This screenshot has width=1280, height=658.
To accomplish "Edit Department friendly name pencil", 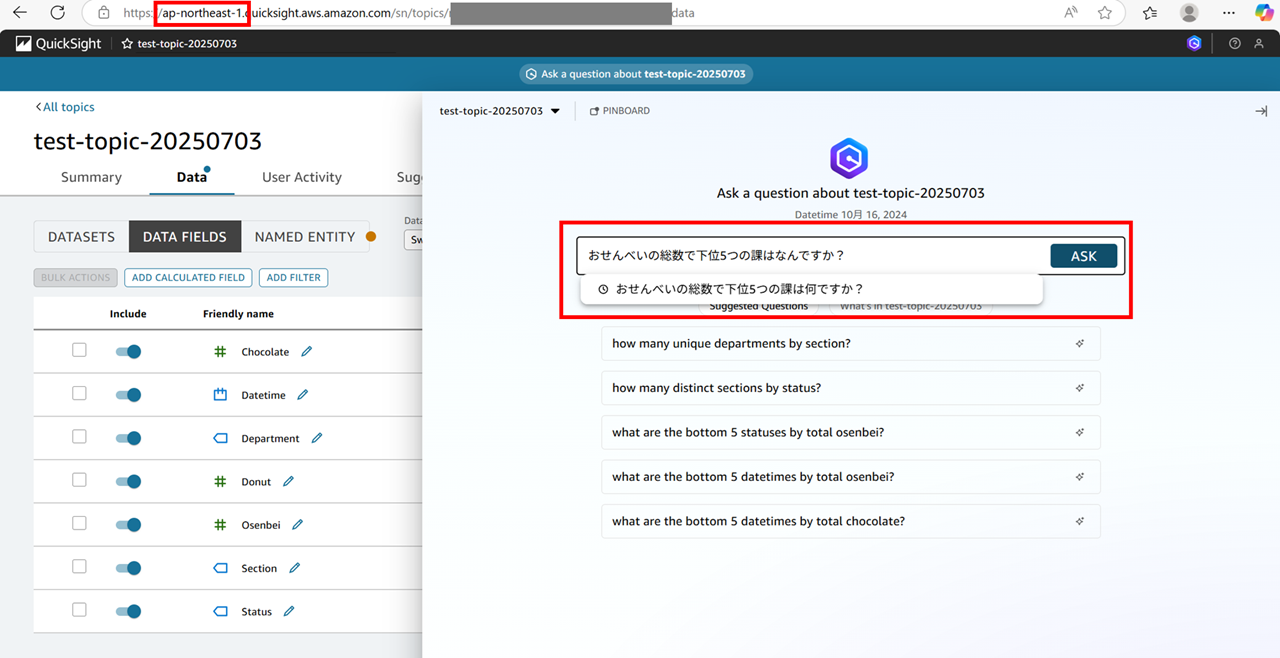I will click(317, 438).
